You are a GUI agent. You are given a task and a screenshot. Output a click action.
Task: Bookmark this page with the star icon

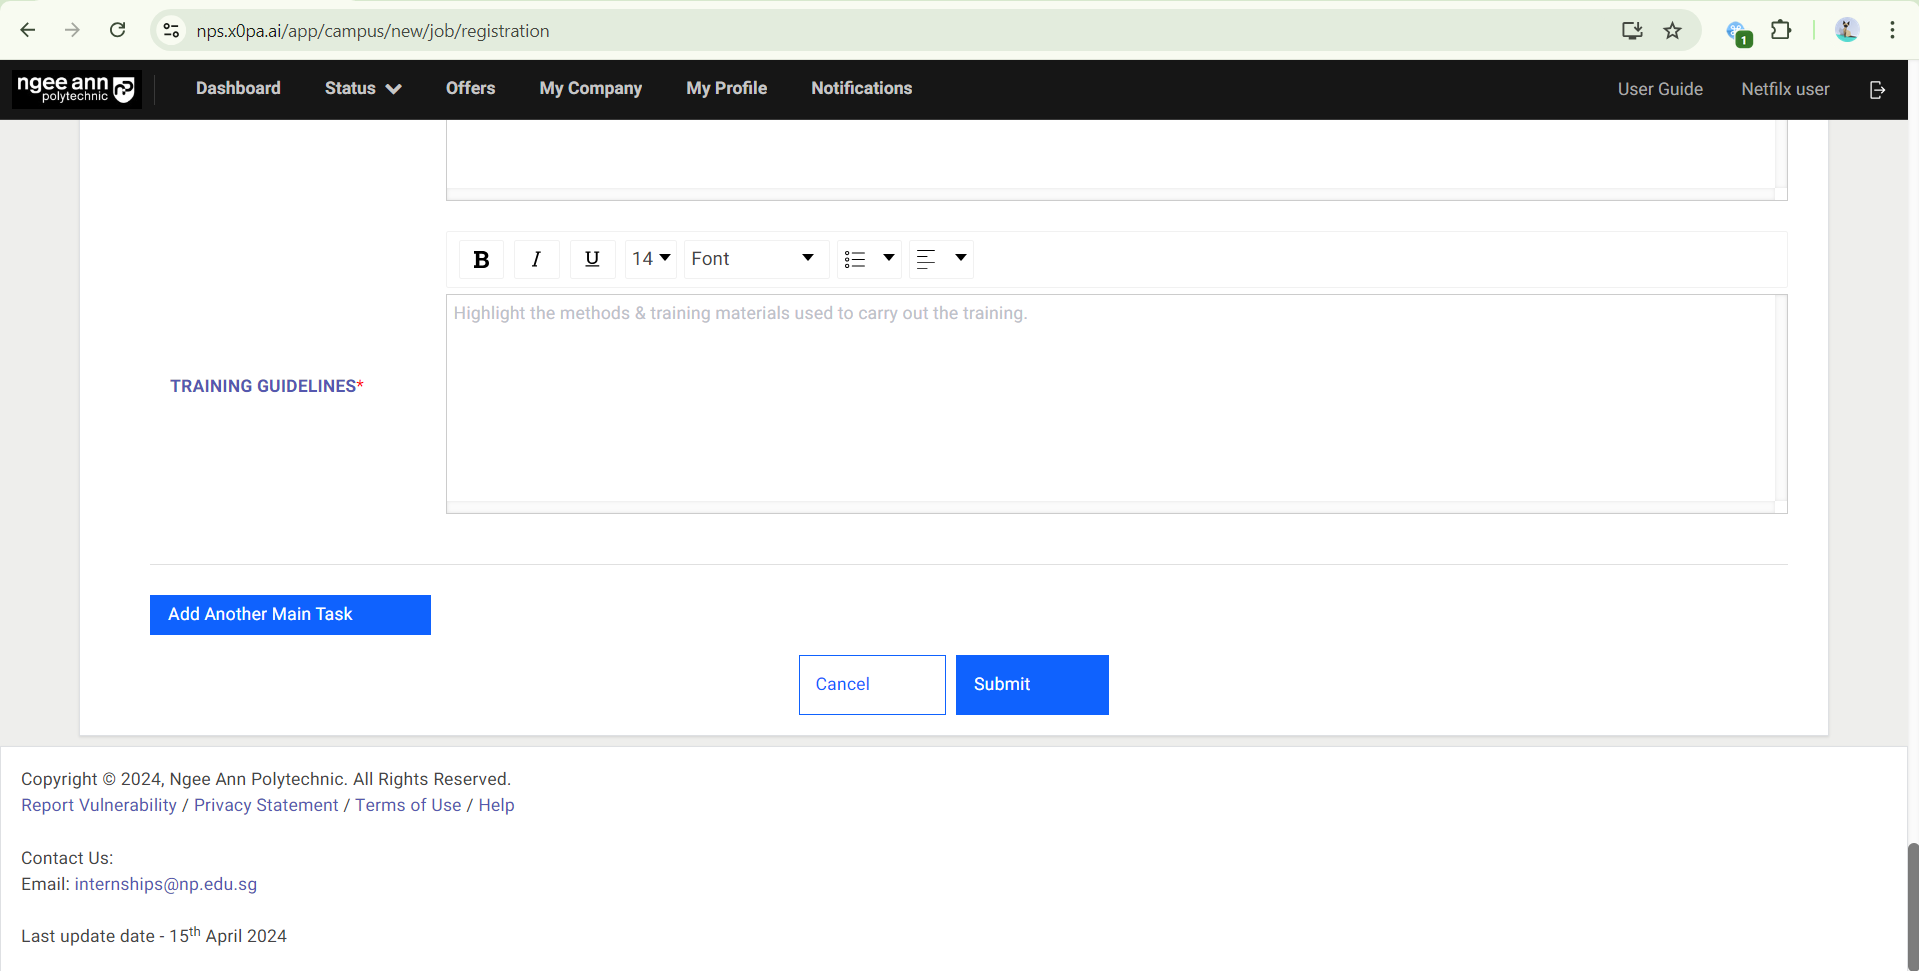click(1672, 31)
